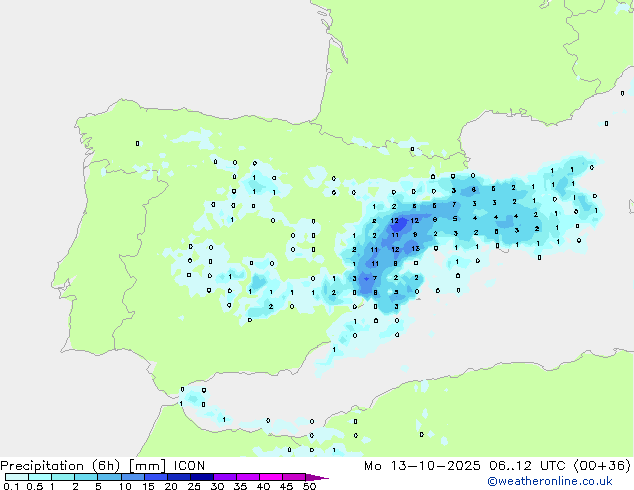Click the 'Precipitation (6h) [mm] ICON' title
The width and height of the screenshot is (634, 490).
point(103,466)
